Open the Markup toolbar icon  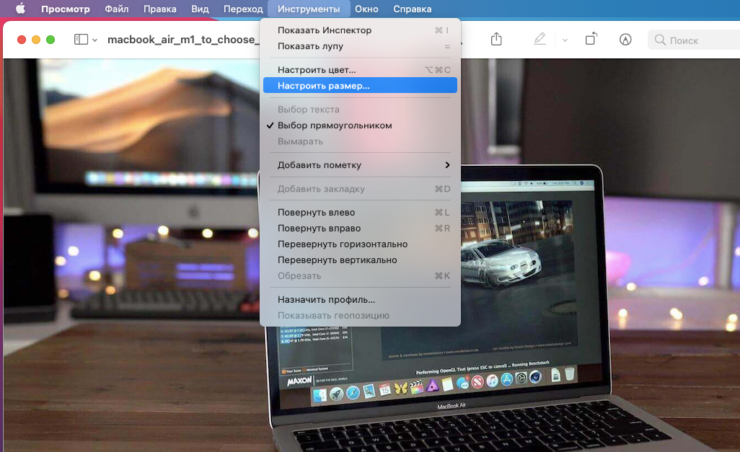pyautogui.click(x=625, y=39)
